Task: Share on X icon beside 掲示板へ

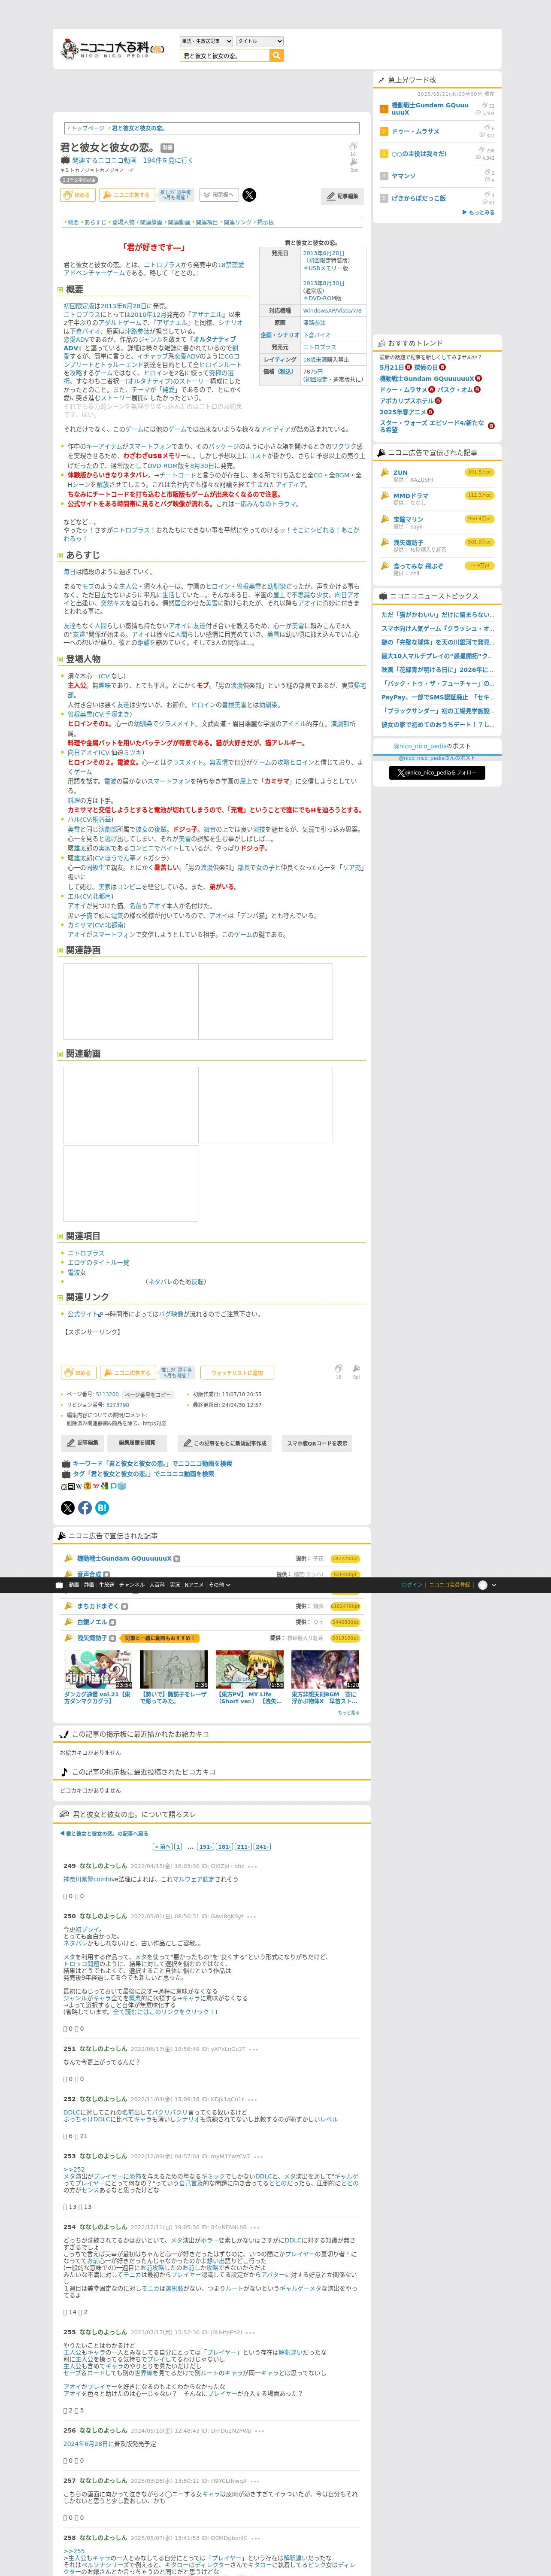Action: (249, 195)
